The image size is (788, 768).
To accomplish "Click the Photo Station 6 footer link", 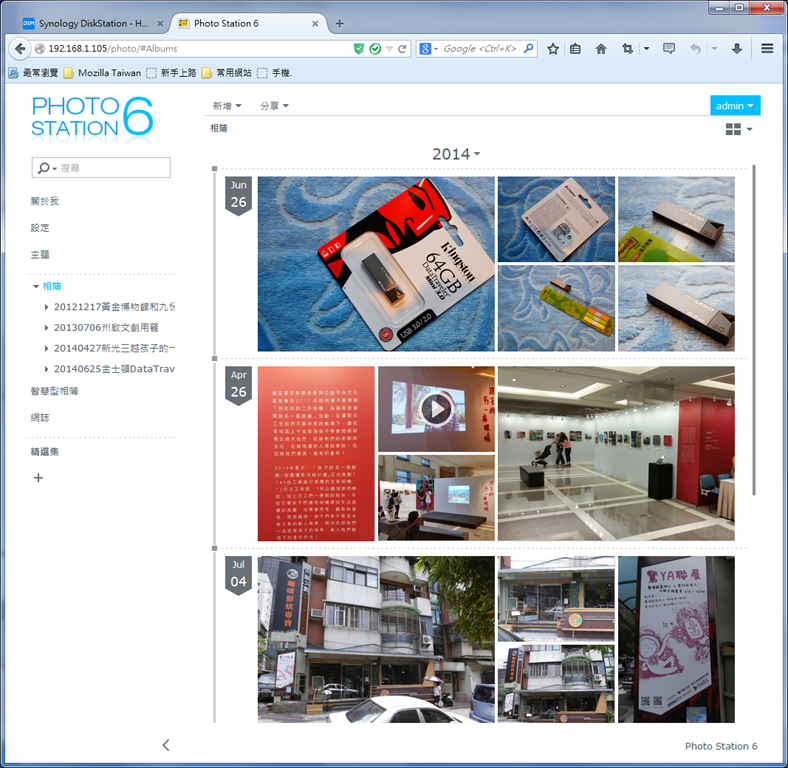I will (x=721, y=746).
